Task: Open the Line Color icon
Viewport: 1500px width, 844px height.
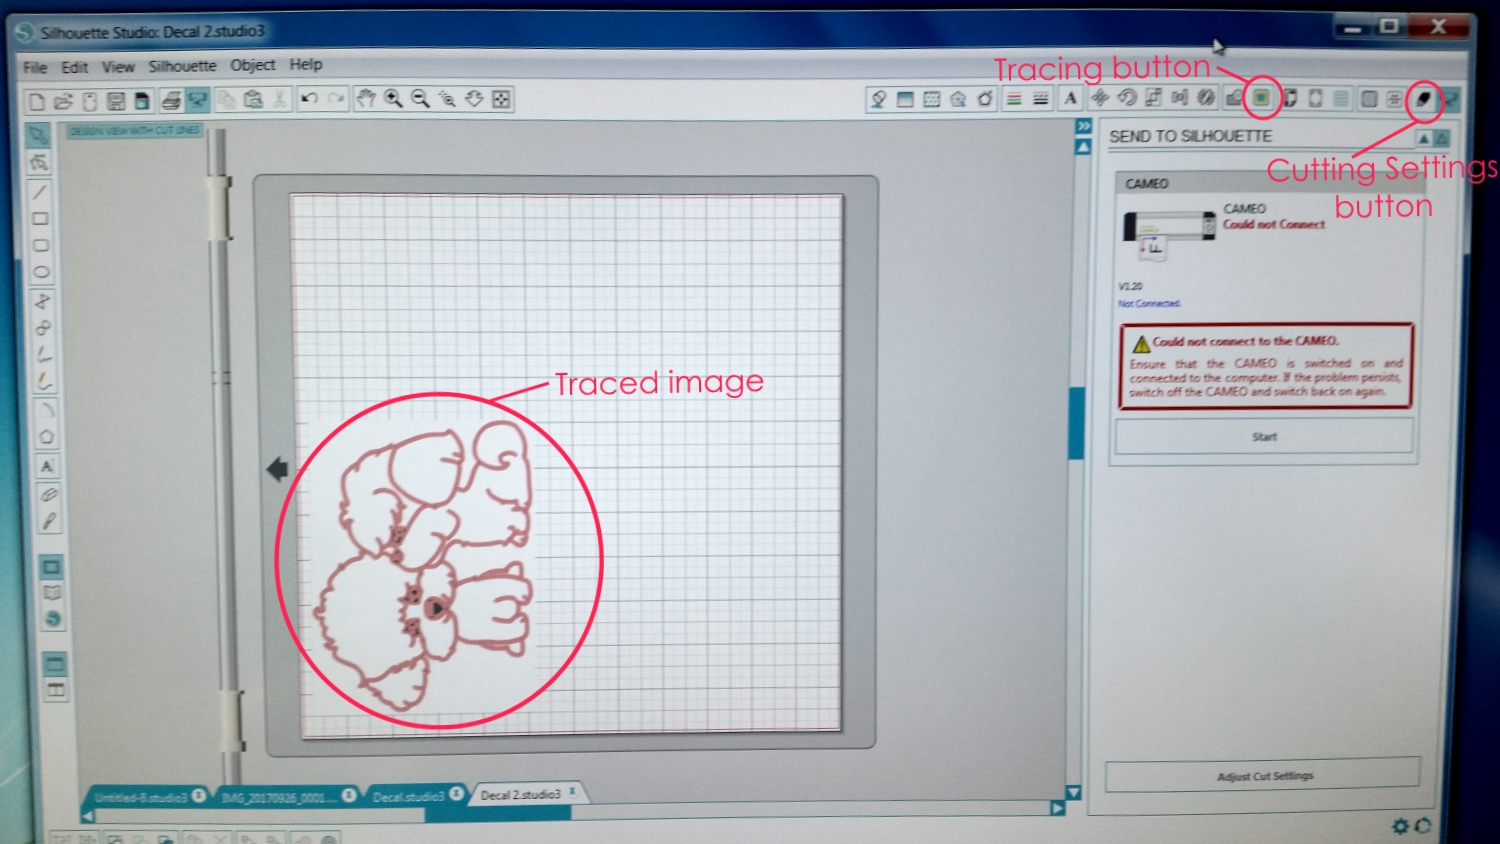Action: pos(1014,98)
